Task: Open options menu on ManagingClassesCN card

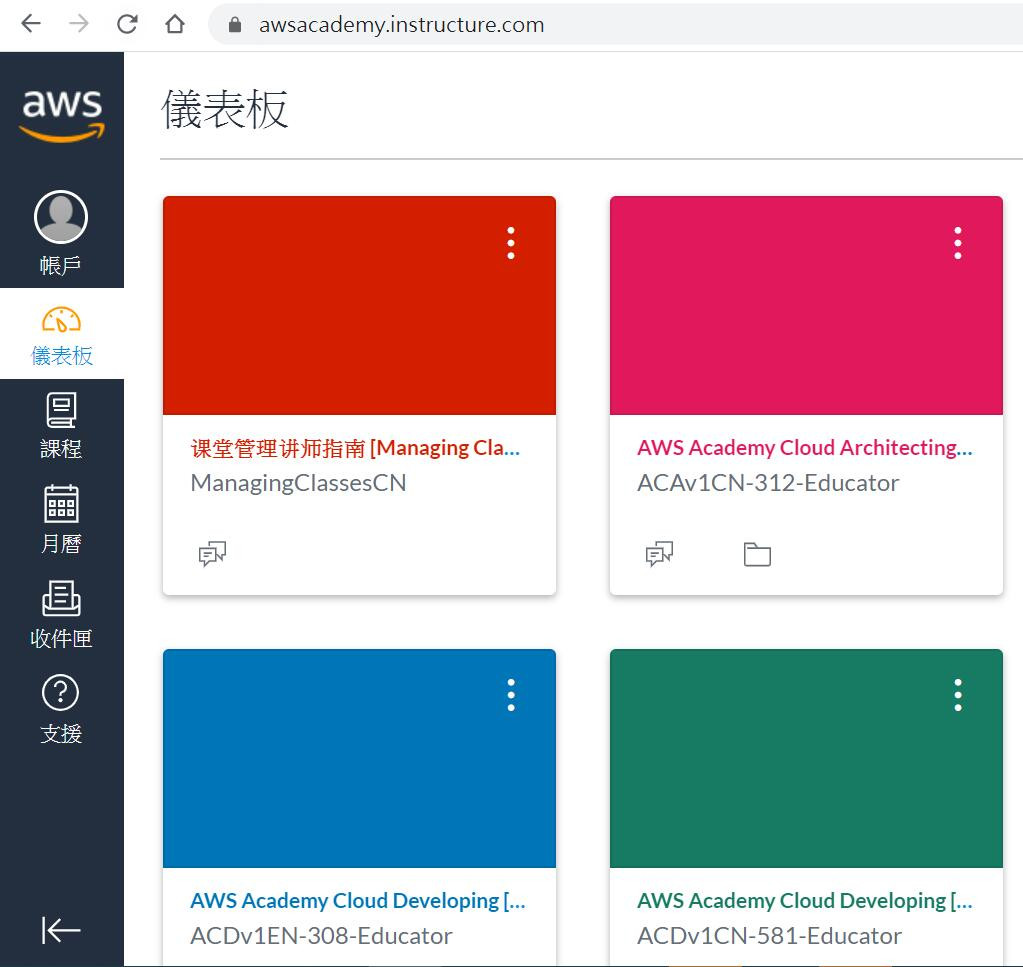Action: pyautogui.click(x=511, y=243)
